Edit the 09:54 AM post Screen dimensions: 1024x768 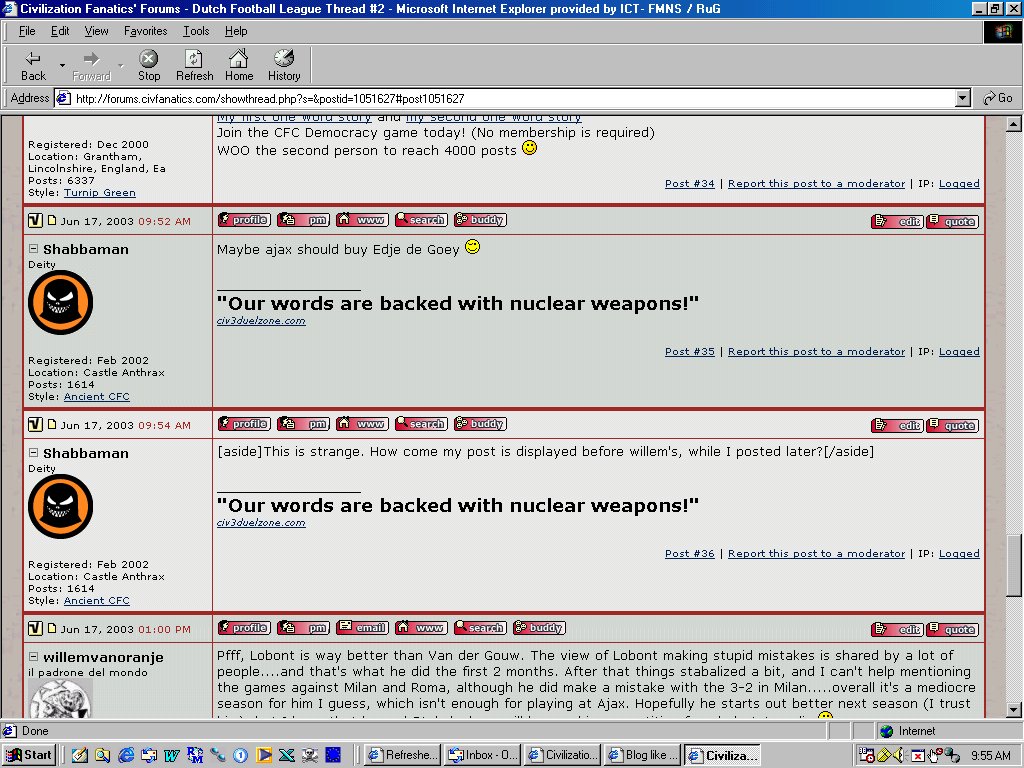point(897,425)
